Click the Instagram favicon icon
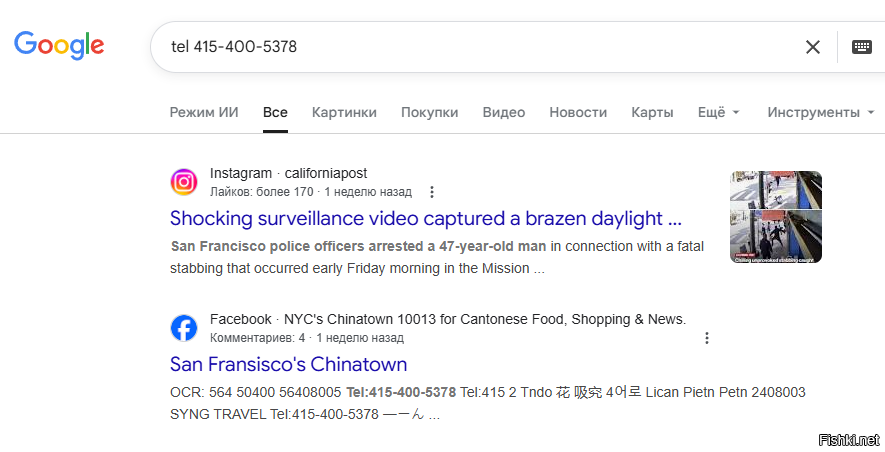This screenshot has width=885, height=452. [x=184, y=182]
